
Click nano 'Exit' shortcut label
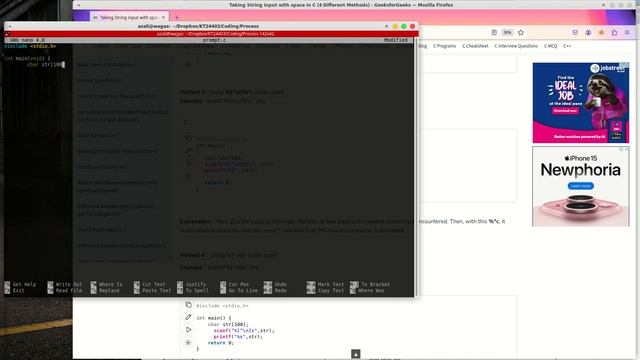click(18, 291)
